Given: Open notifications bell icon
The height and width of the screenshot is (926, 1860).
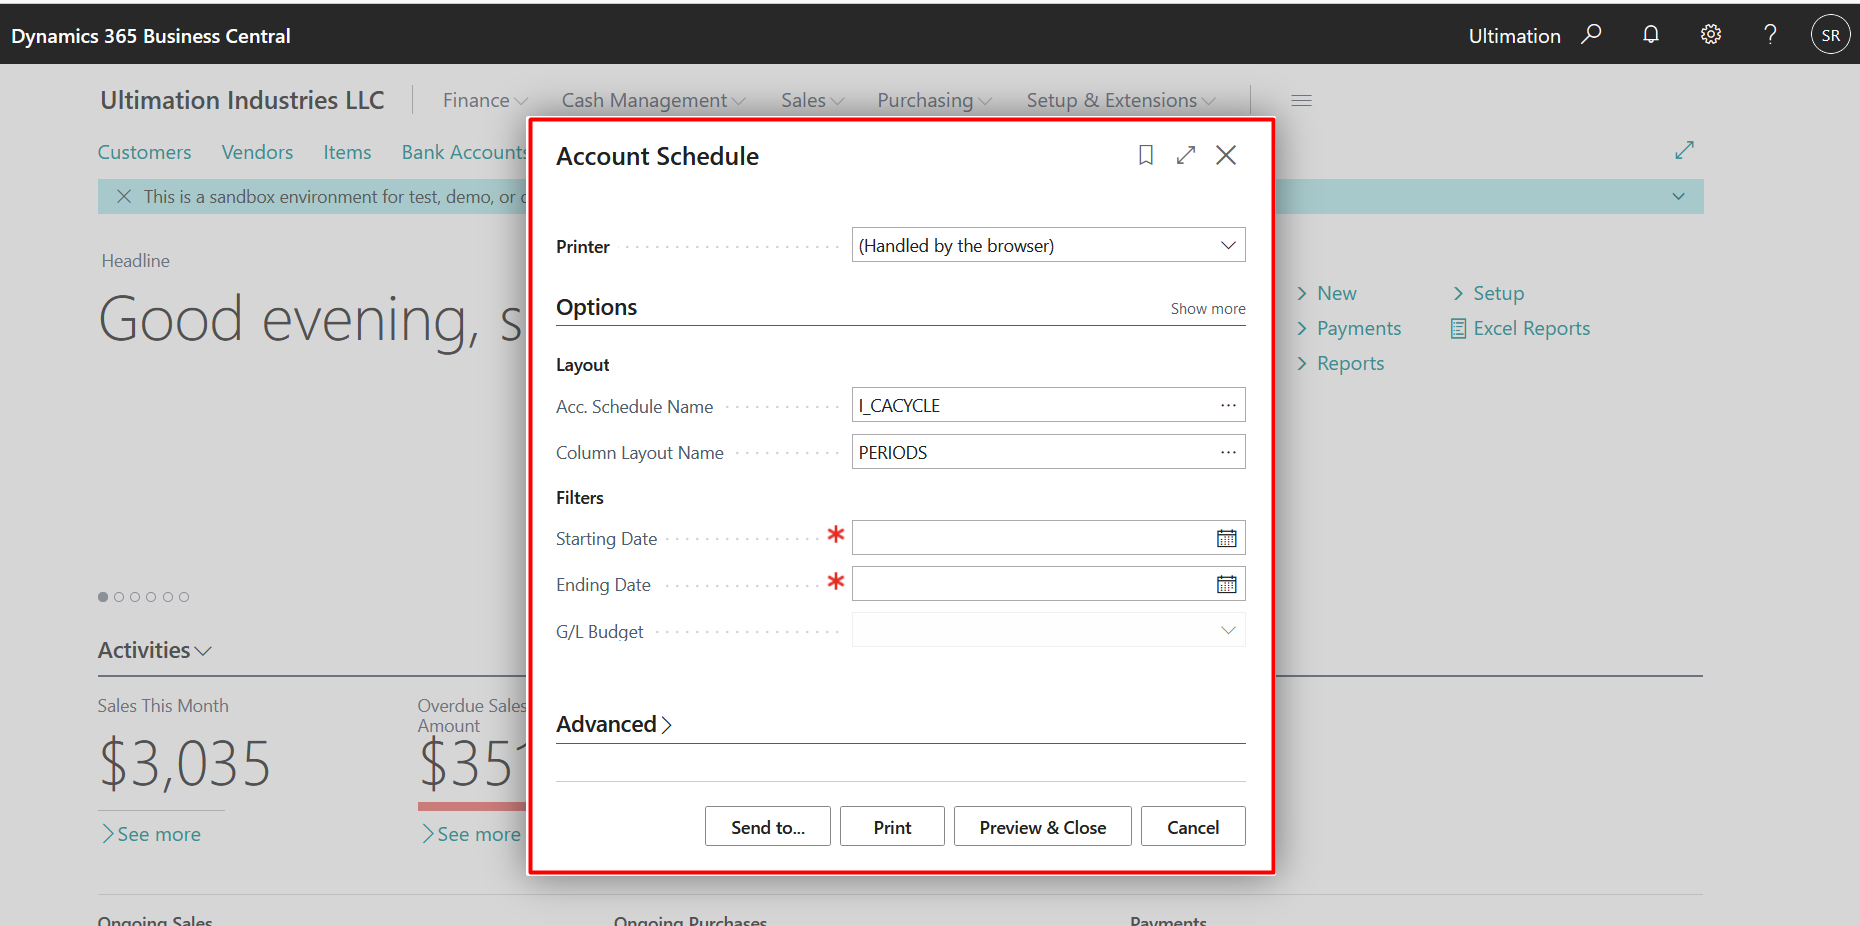Looking at the screenshot, I should pos(1650,33).
